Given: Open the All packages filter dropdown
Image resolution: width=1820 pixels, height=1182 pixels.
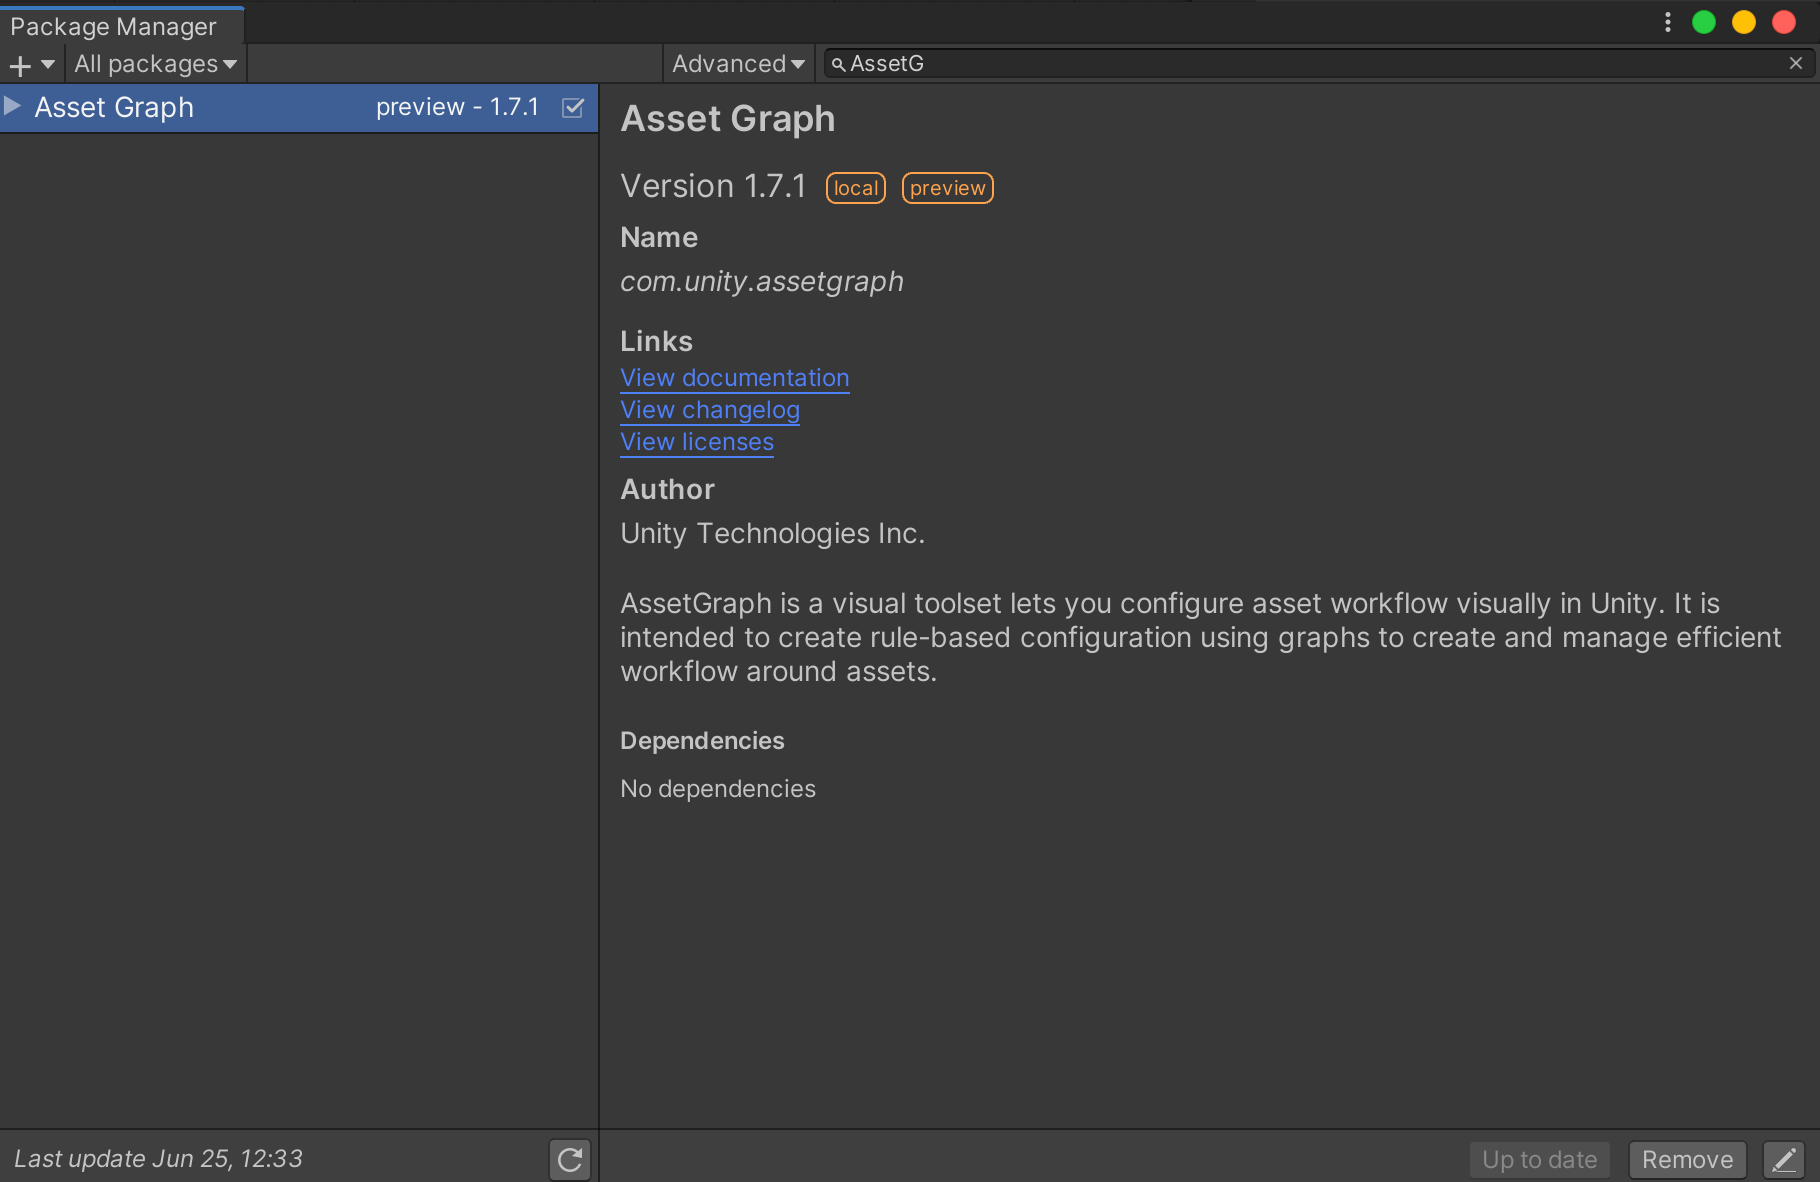Looking at the screenshot, I should pyautogui.click(x=155, y=64).
